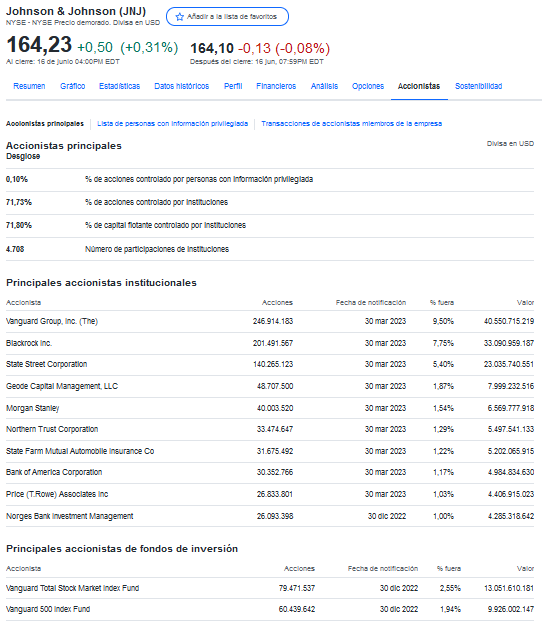542x623 pixels.
Task: Select Accionistas principales sub-navigation item
Action: pos(45,124)
